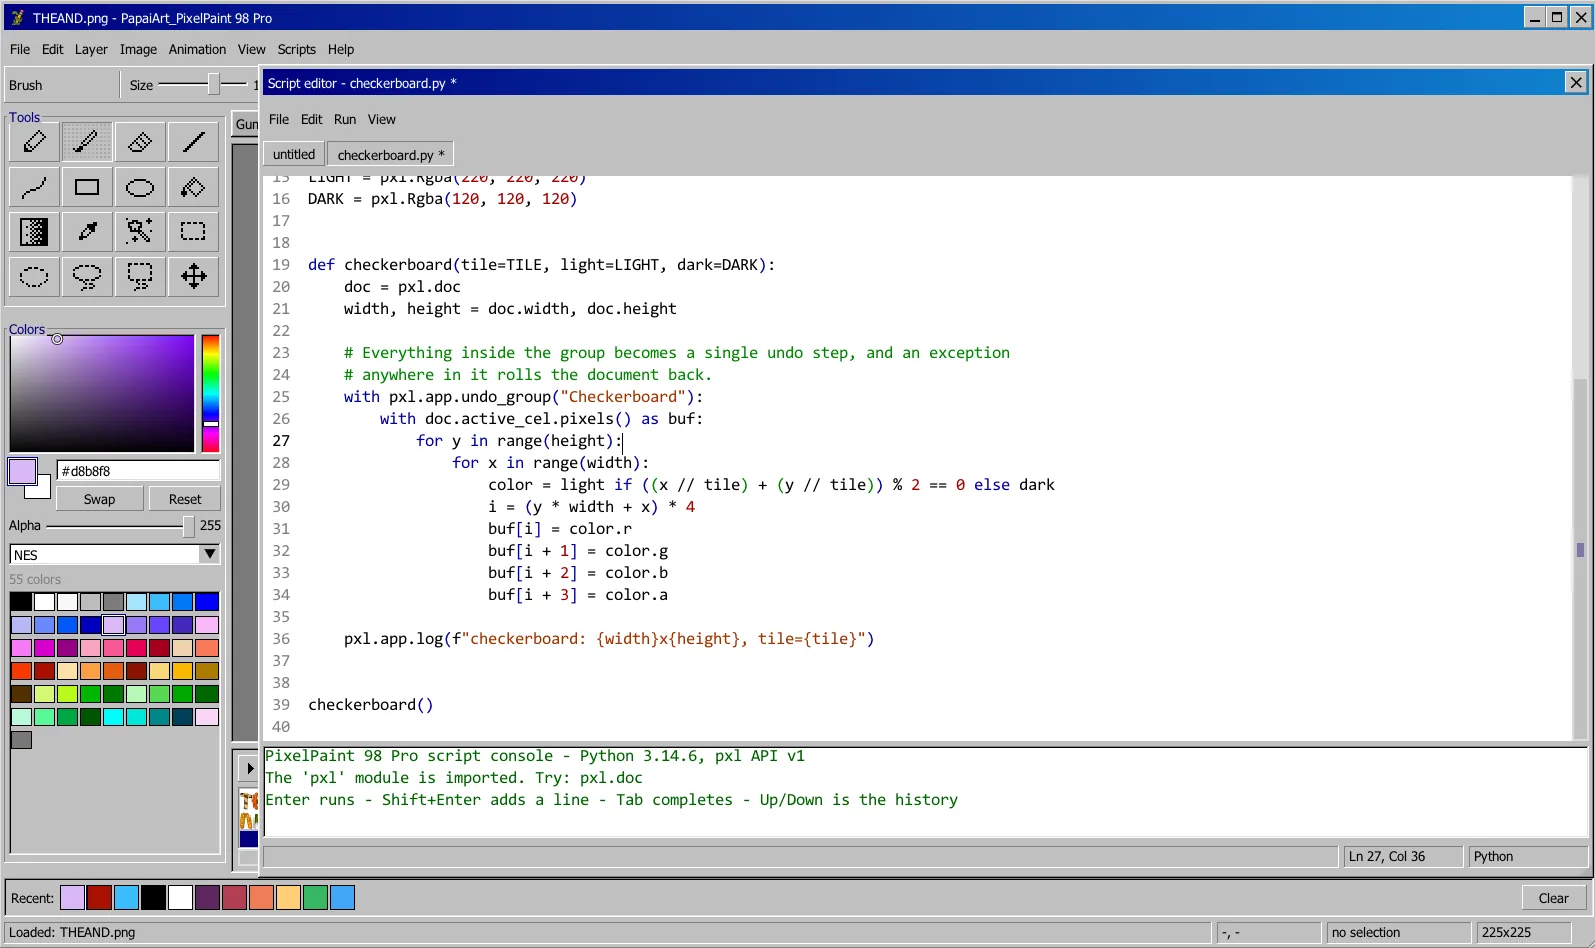Select the Eraser tool

(x=140, y=142)
